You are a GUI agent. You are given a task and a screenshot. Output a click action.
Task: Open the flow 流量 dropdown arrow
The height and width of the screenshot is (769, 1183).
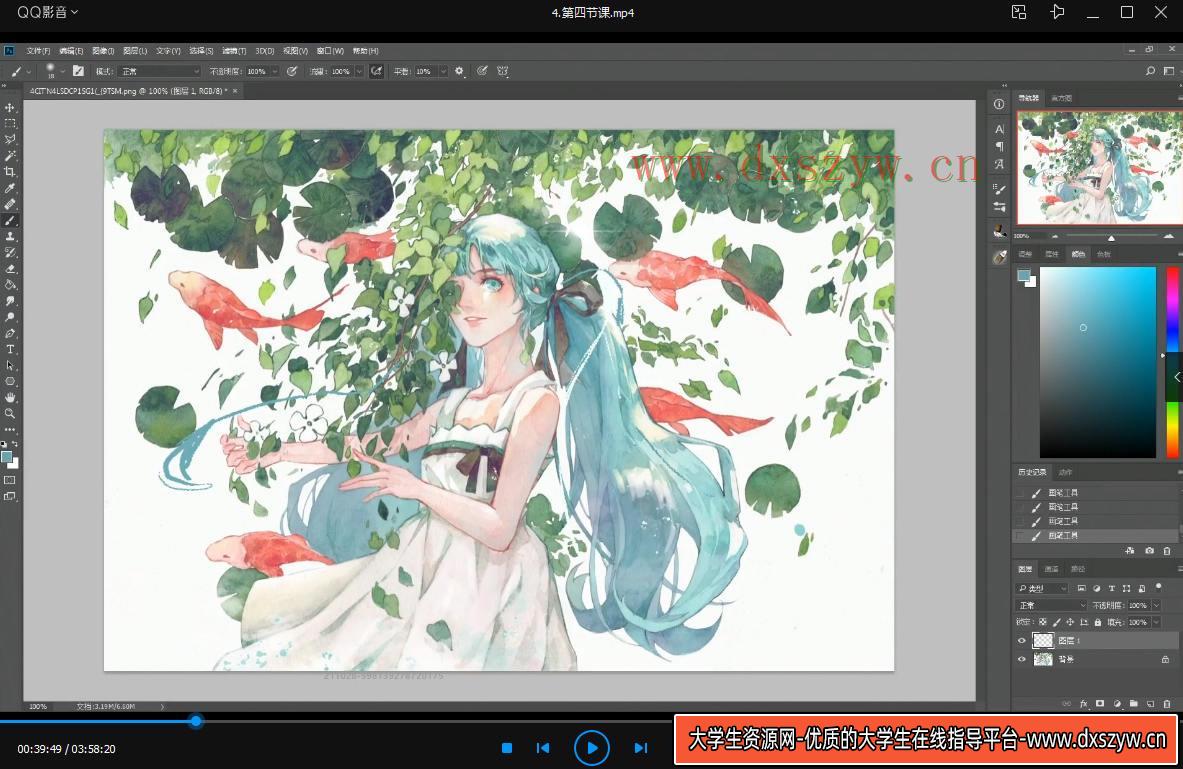tap(359, 71)
